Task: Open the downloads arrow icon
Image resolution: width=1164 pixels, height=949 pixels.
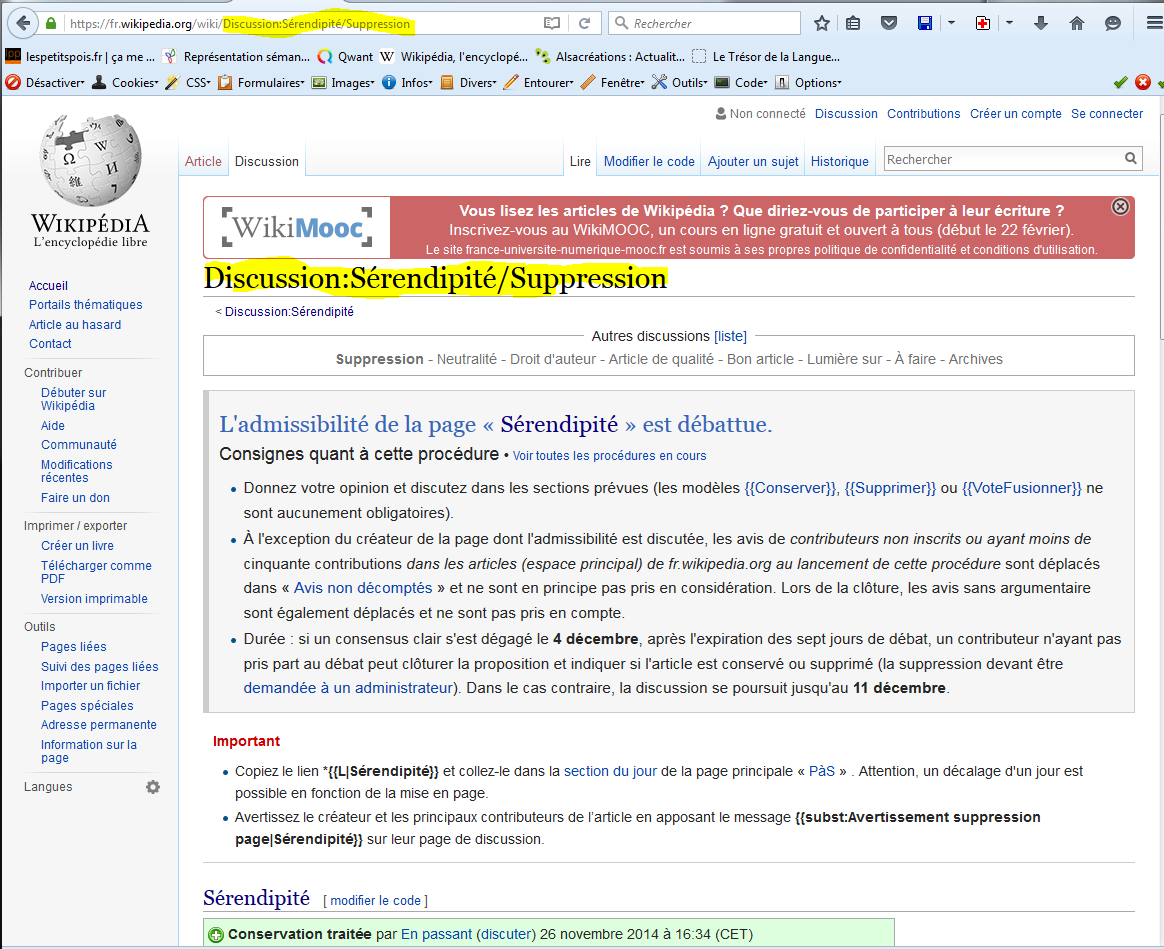Action: [x=1041, y=23]
